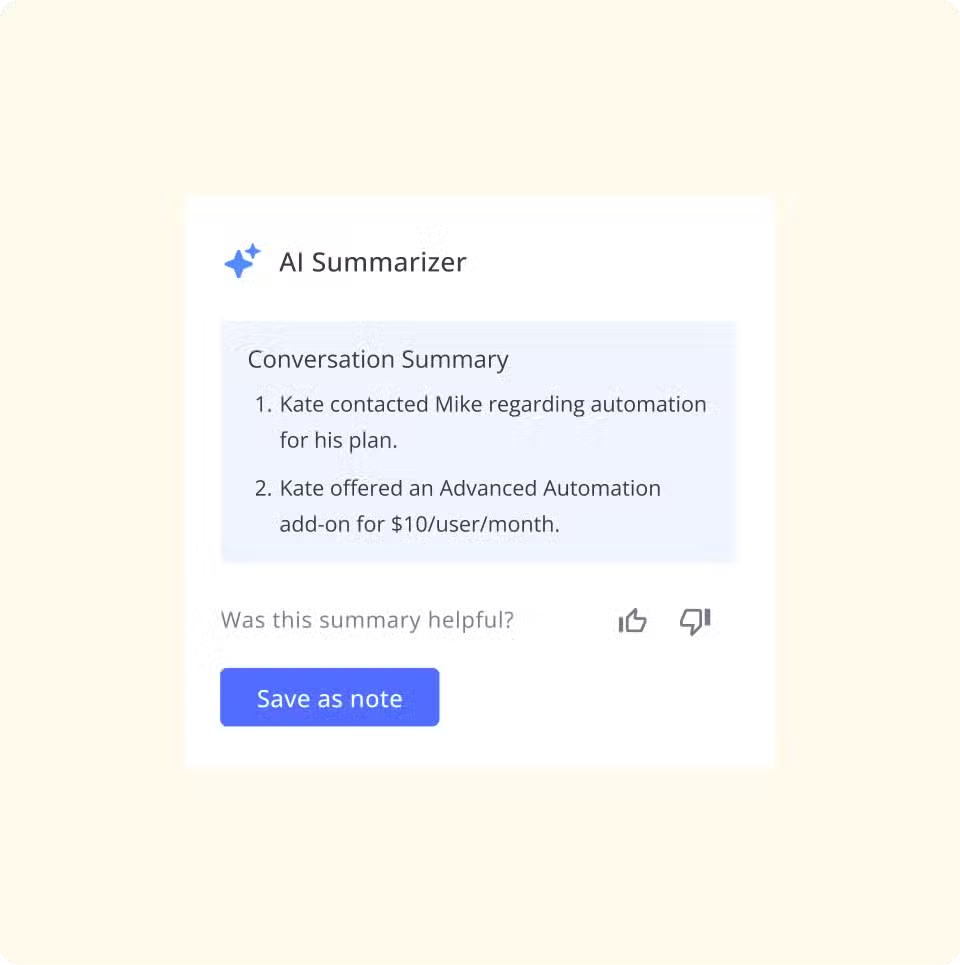This screenshot has height=965, width=960.
Task: Click the AI Summarizer title text
Action: click(x=371, y=262)
